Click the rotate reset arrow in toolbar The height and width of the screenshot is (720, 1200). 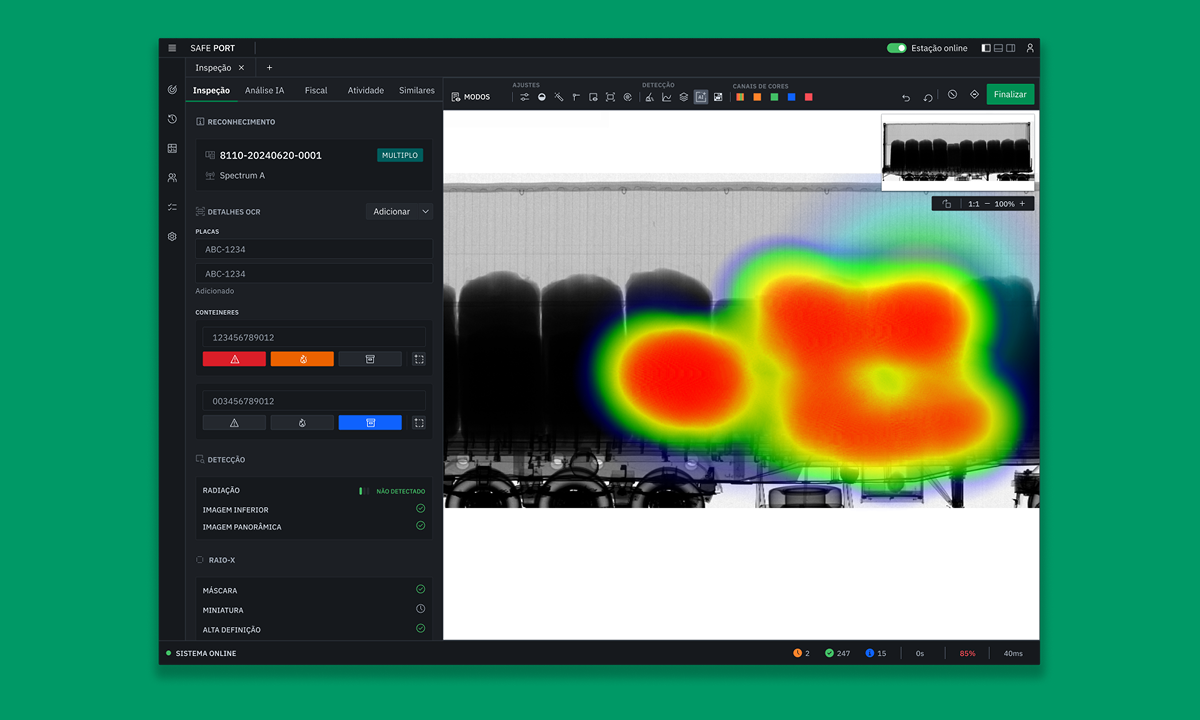click(x=928, y=97)
